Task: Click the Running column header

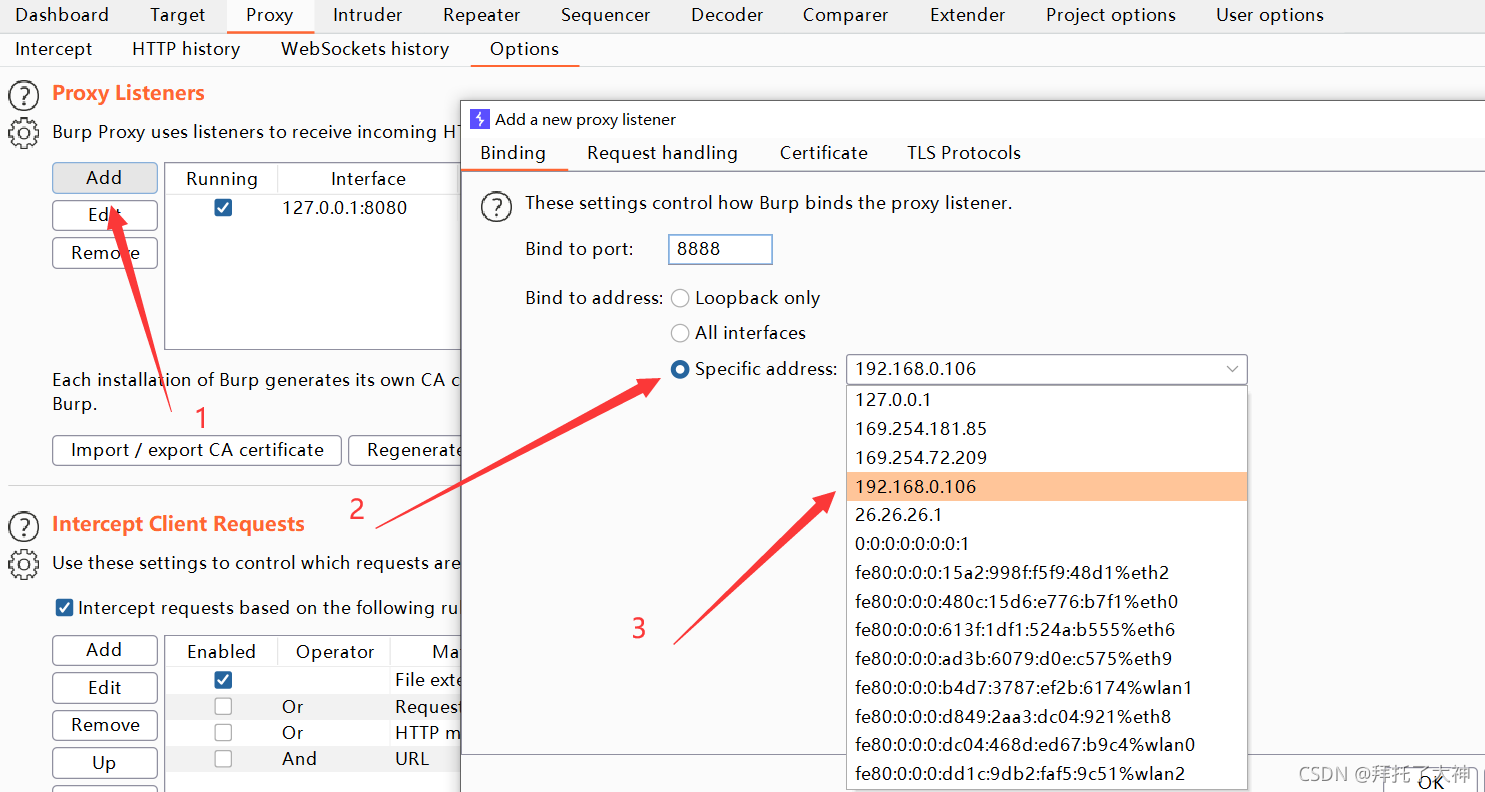Action: pos(222,179)
